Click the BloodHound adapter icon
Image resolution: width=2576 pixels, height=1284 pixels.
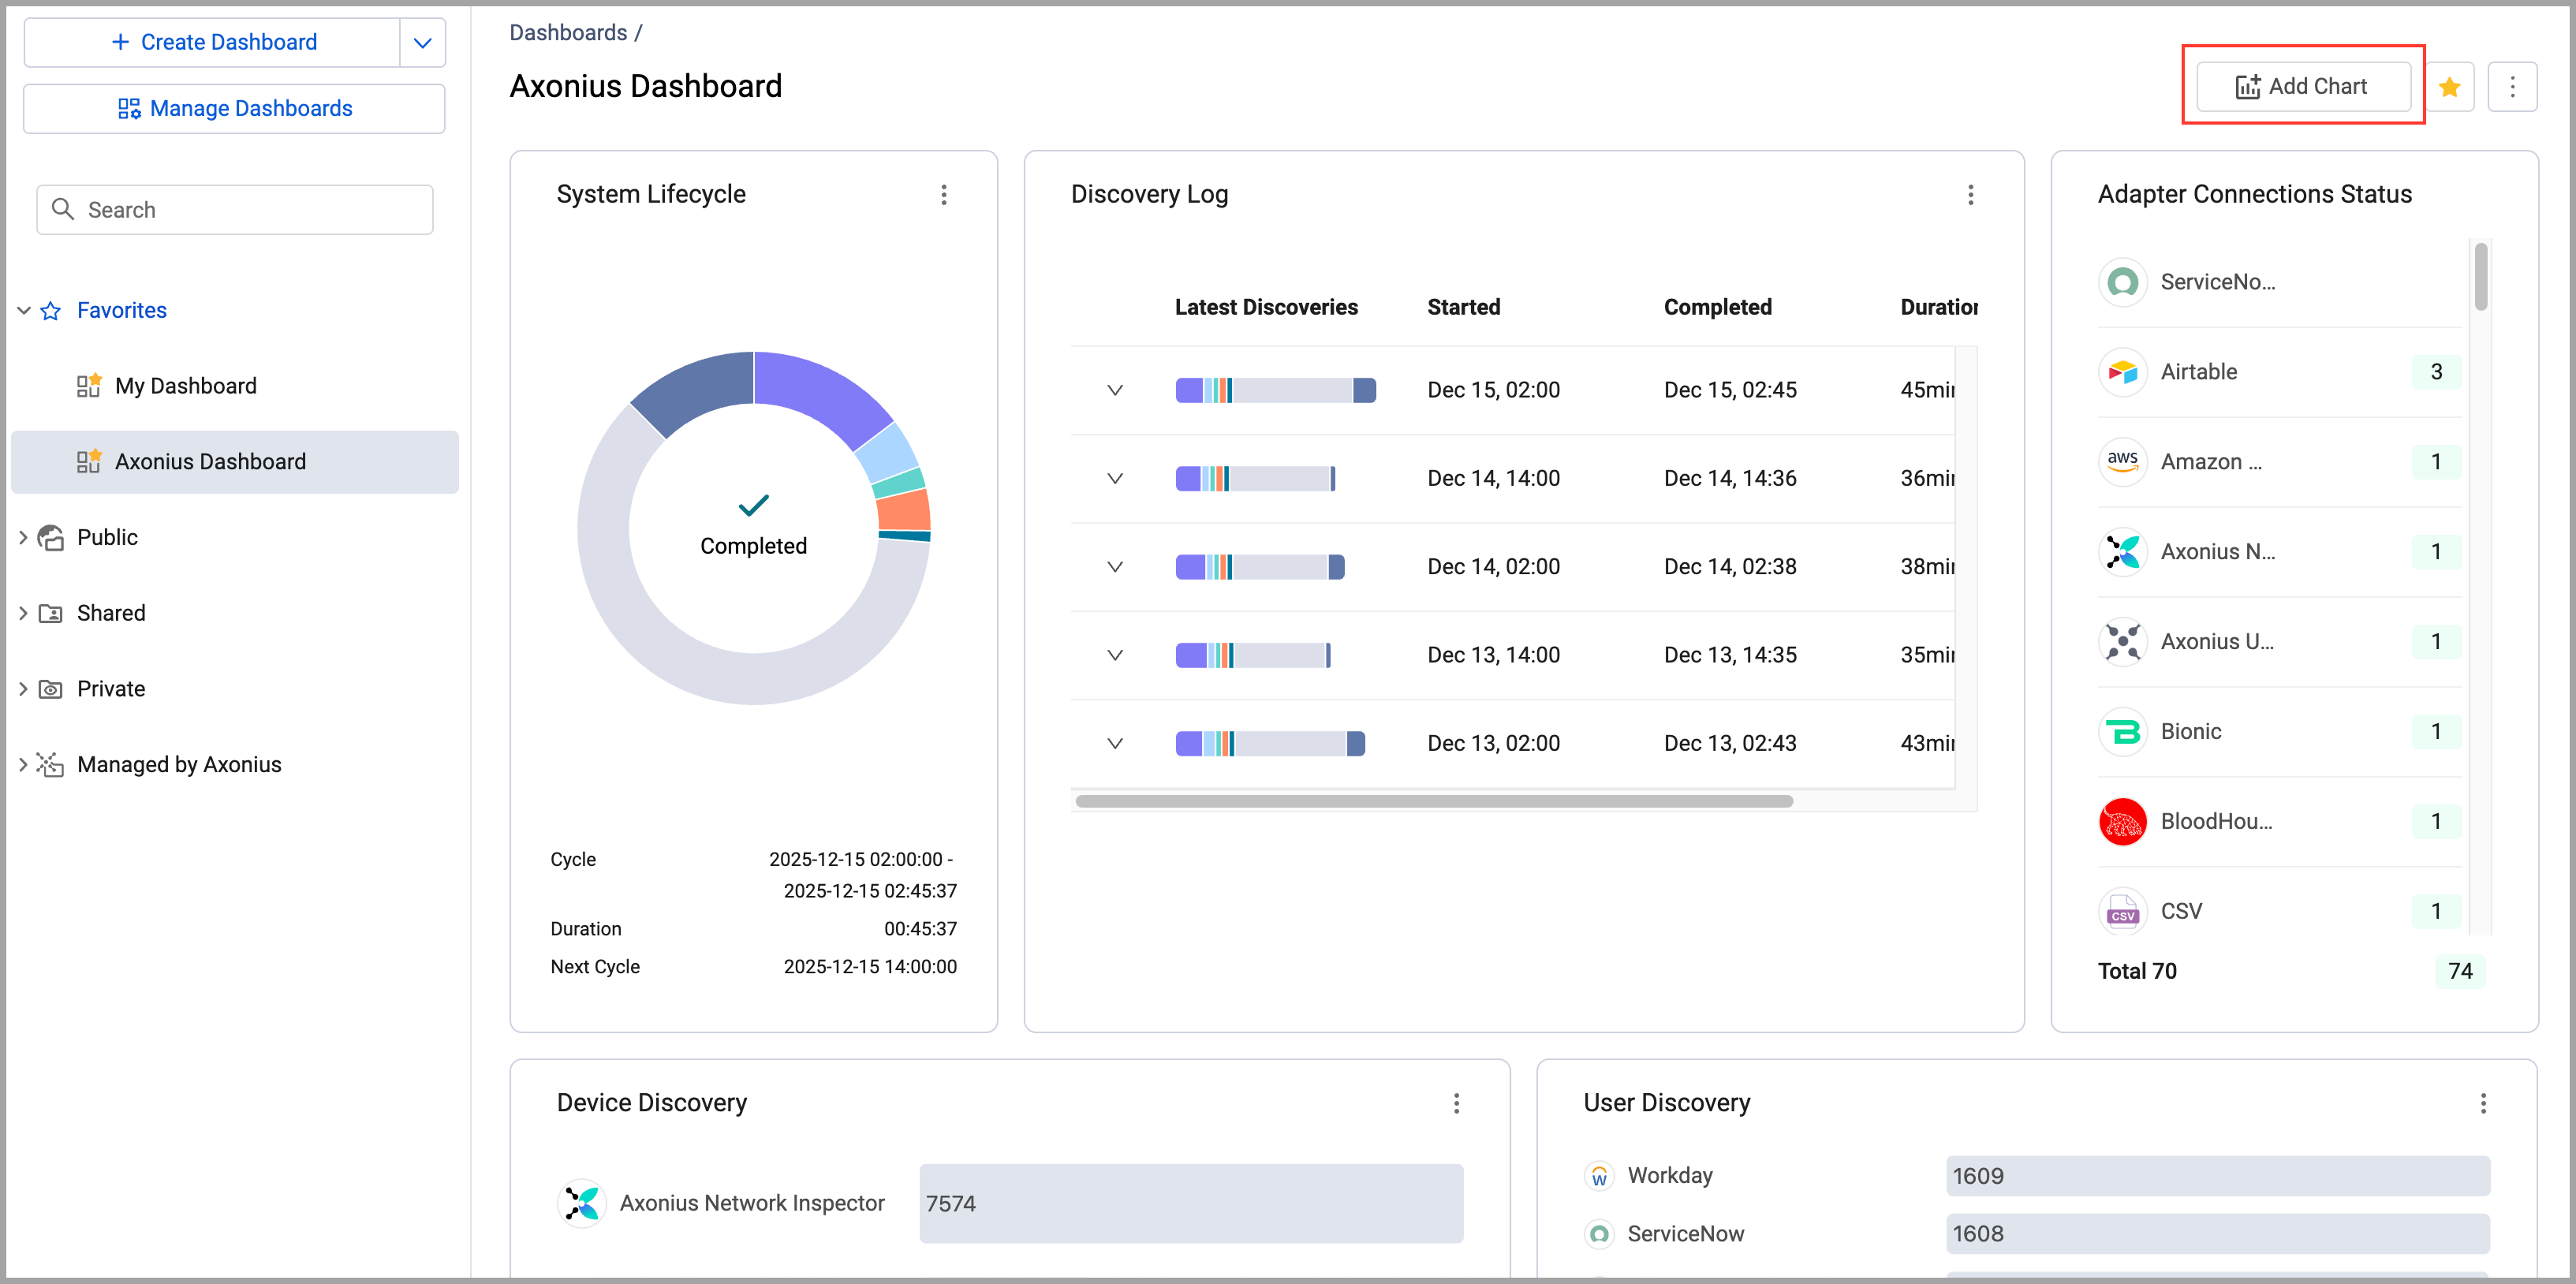point(2122,821)
